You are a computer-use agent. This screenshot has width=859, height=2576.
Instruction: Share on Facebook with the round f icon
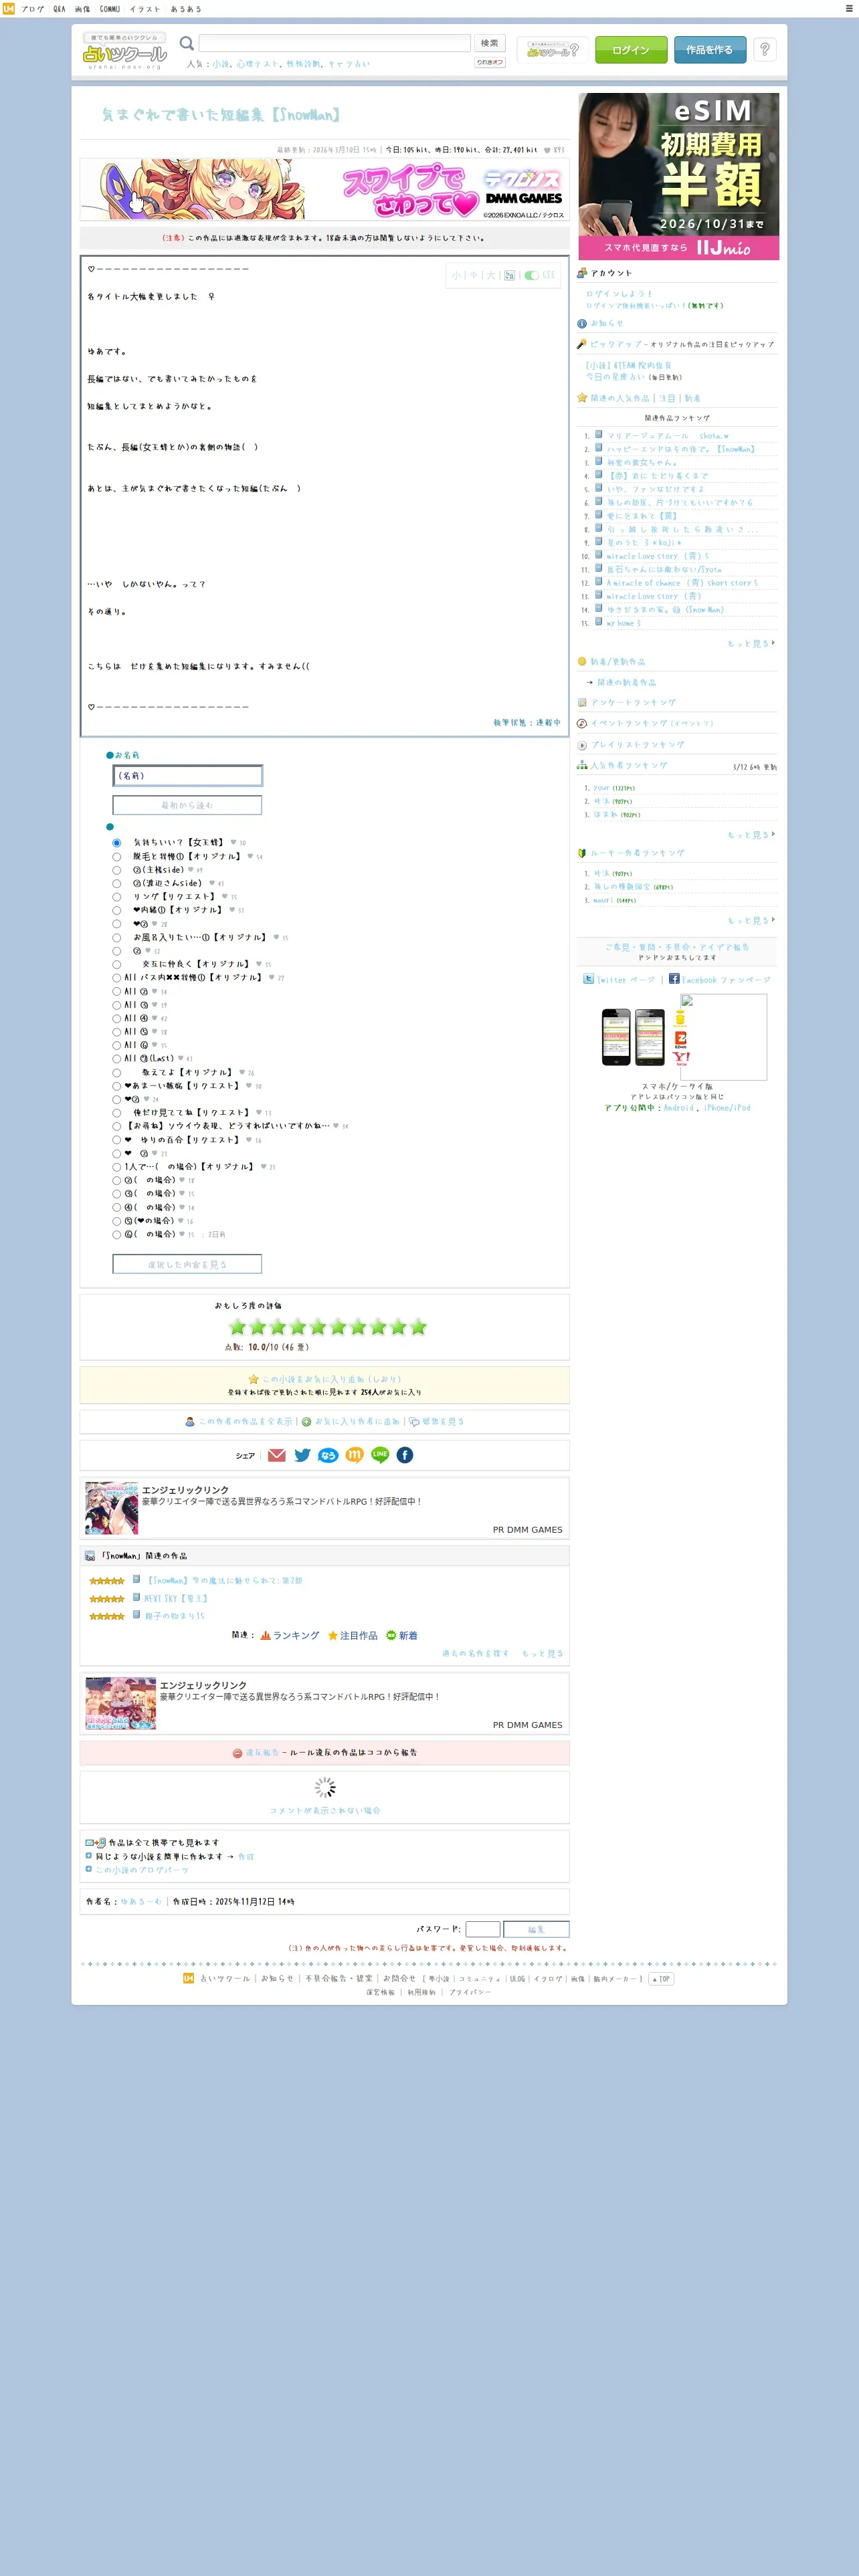405,1455
